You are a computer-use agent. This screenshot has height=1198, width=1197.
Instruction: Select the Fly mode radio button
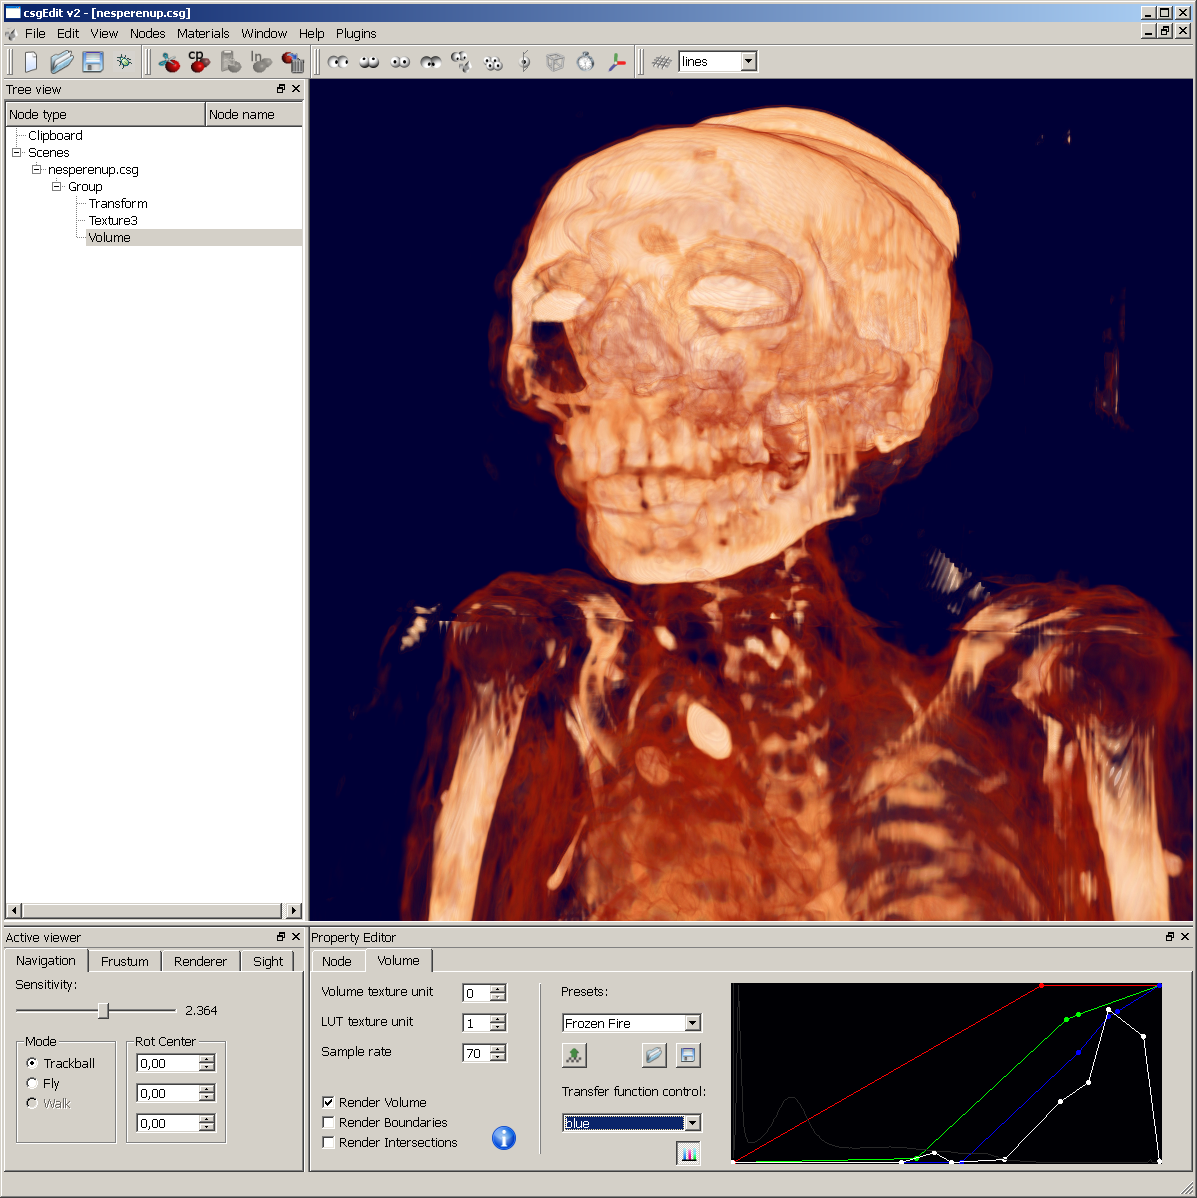(x=32, y=1083)
